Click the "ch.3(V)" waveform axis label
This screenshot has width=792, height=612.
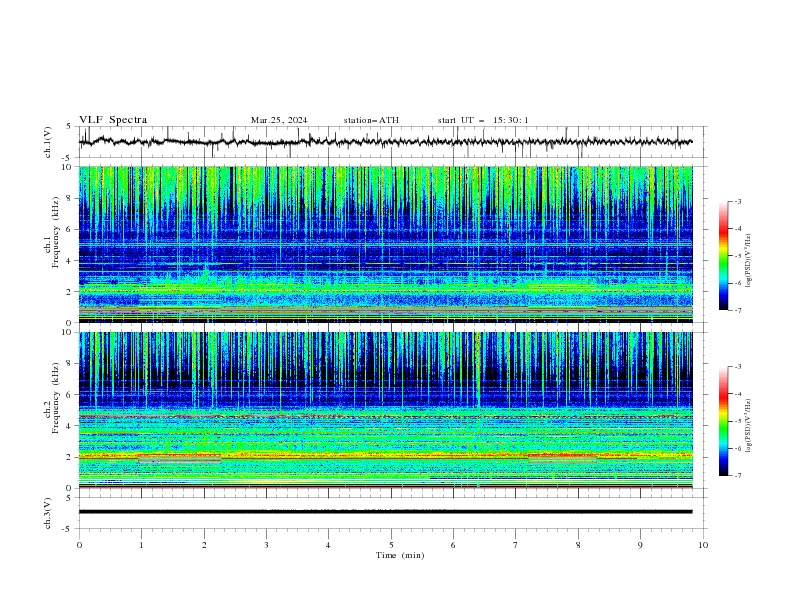[x=48, y=513]
